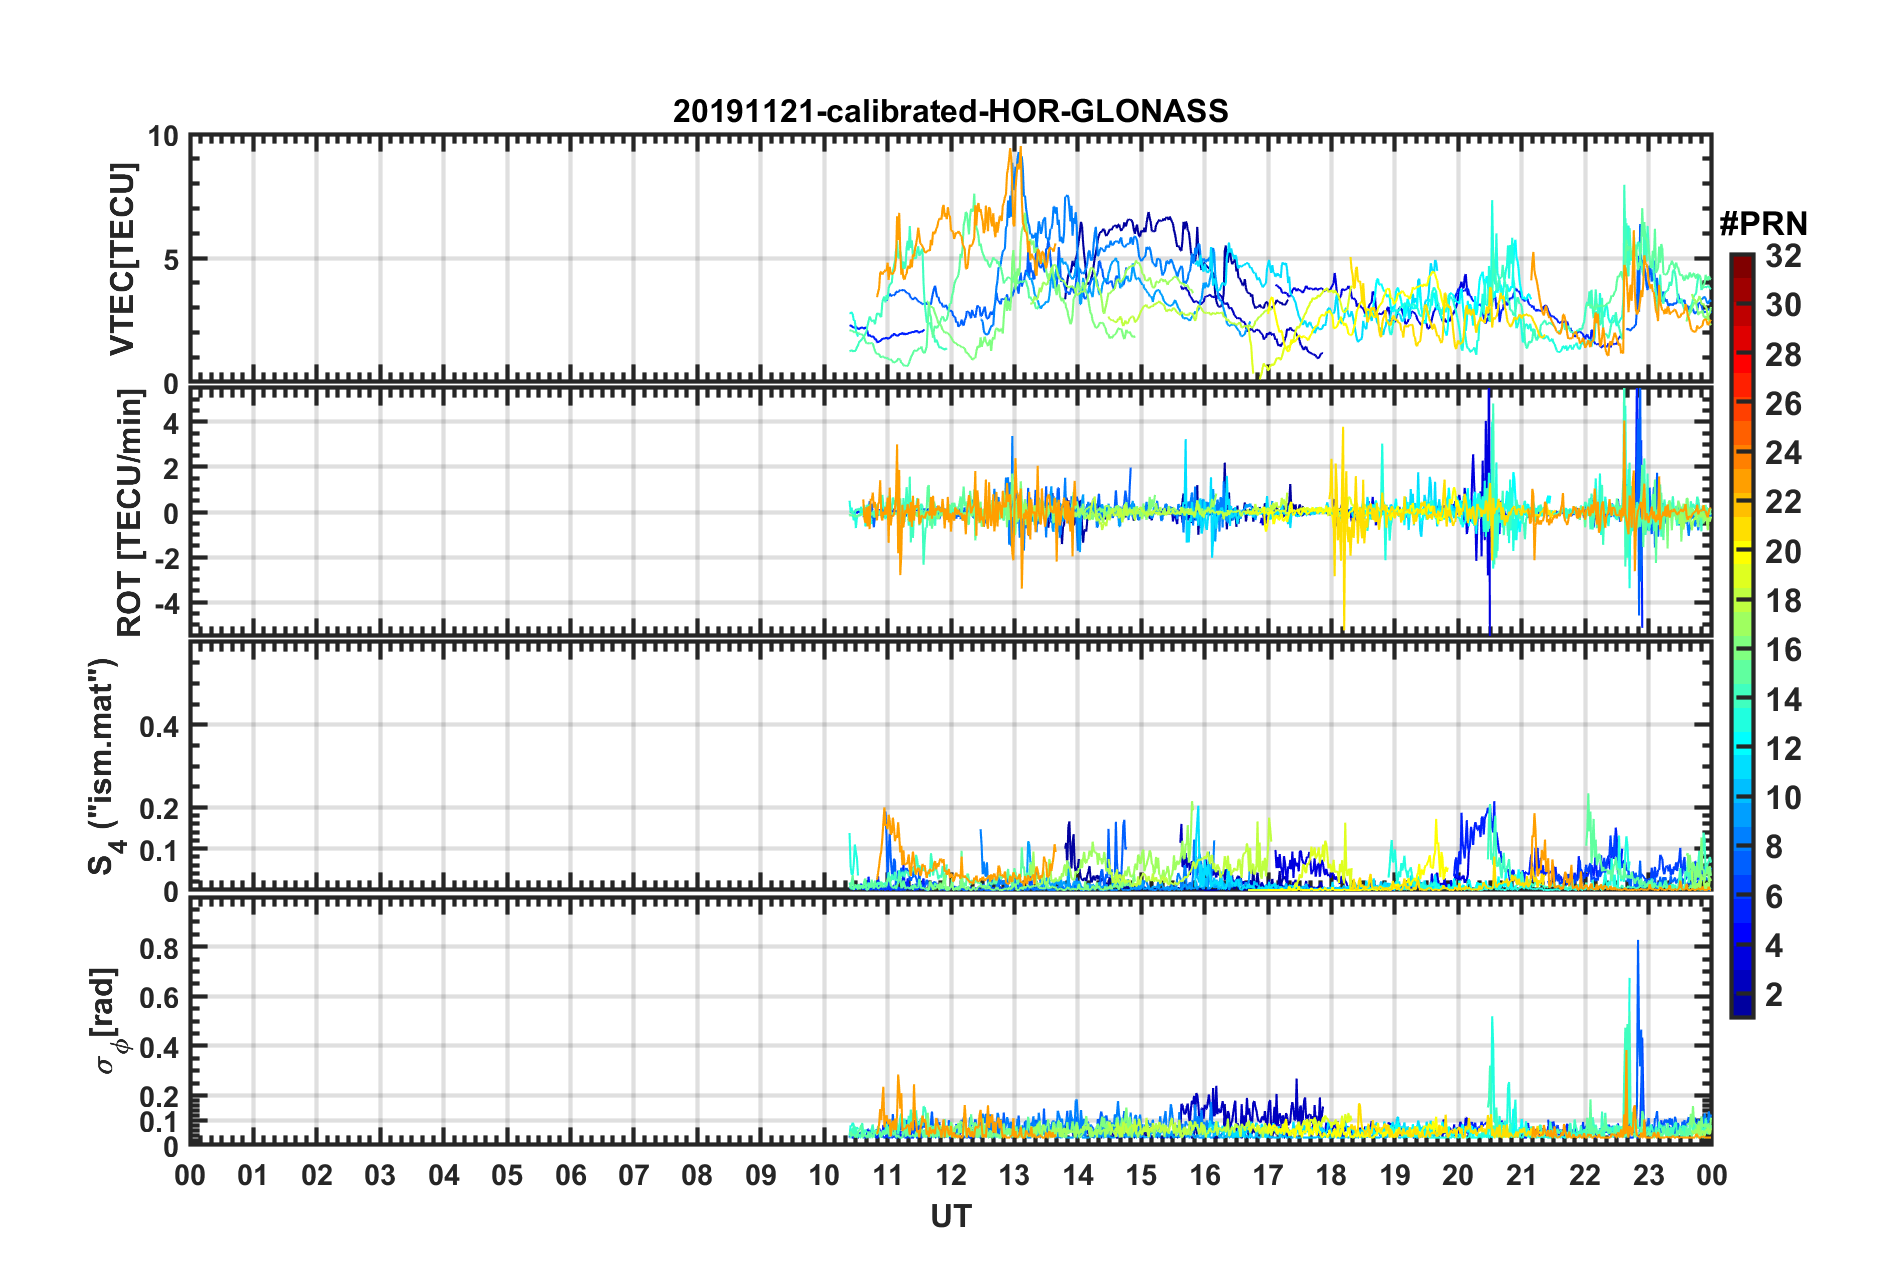Click the colorbar PRN label "6"
Viewport: 1902px width, 1272px height.
(1774, 896)
